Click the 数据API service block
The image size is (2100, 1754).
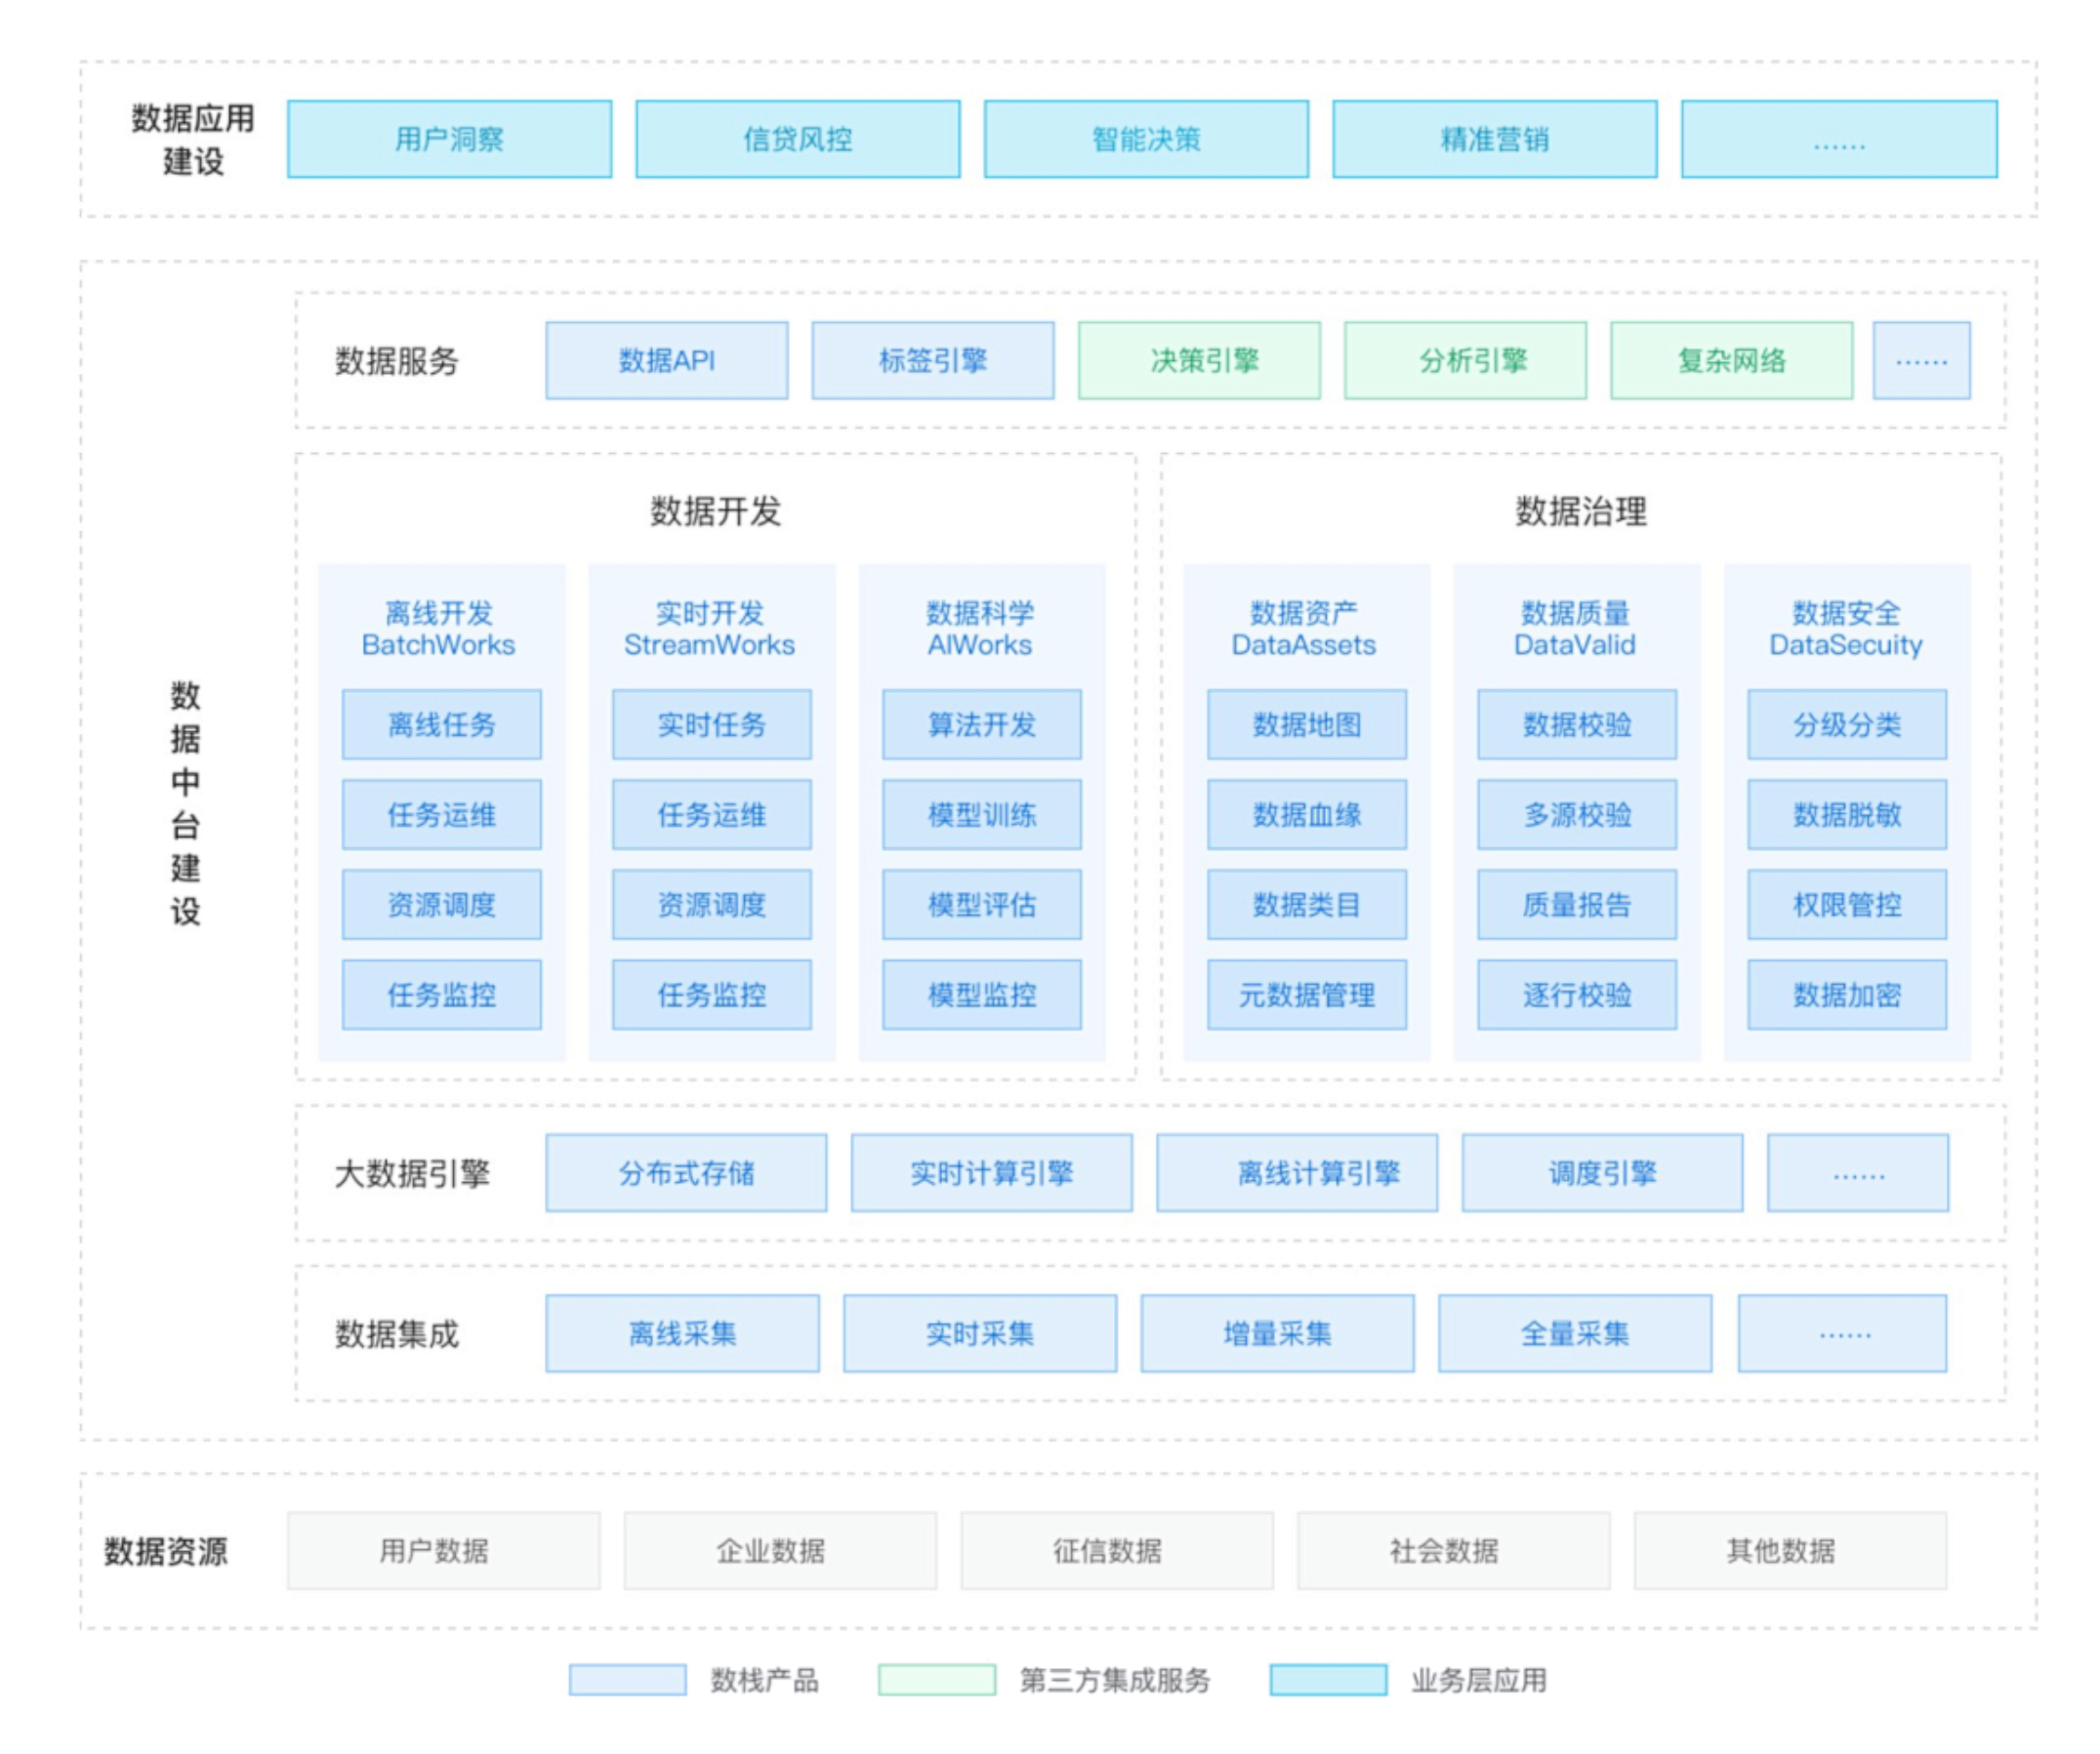[666, 361]
